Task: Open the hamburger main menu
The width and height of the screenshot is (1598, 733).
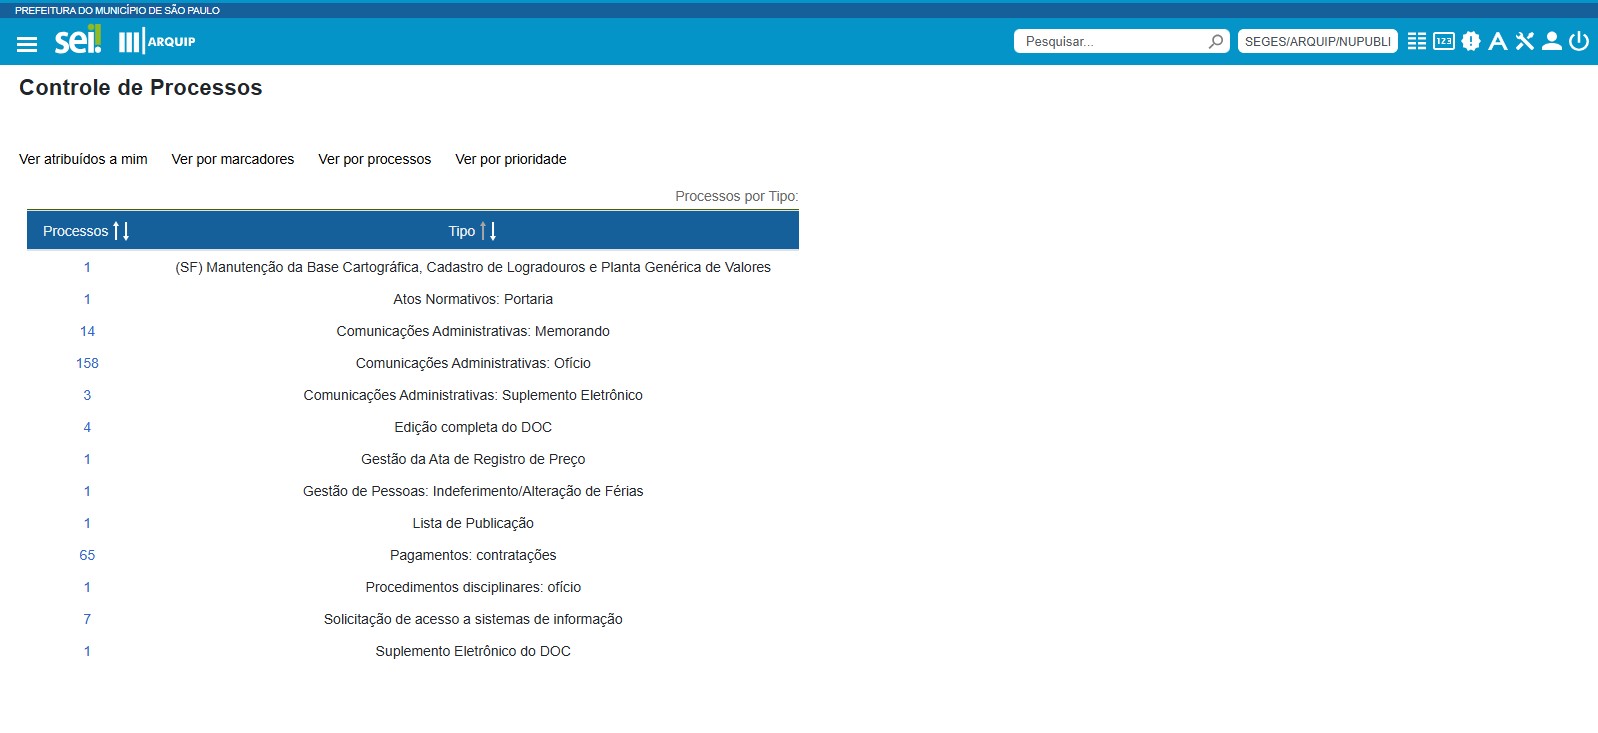Action: tap(27, 43)
